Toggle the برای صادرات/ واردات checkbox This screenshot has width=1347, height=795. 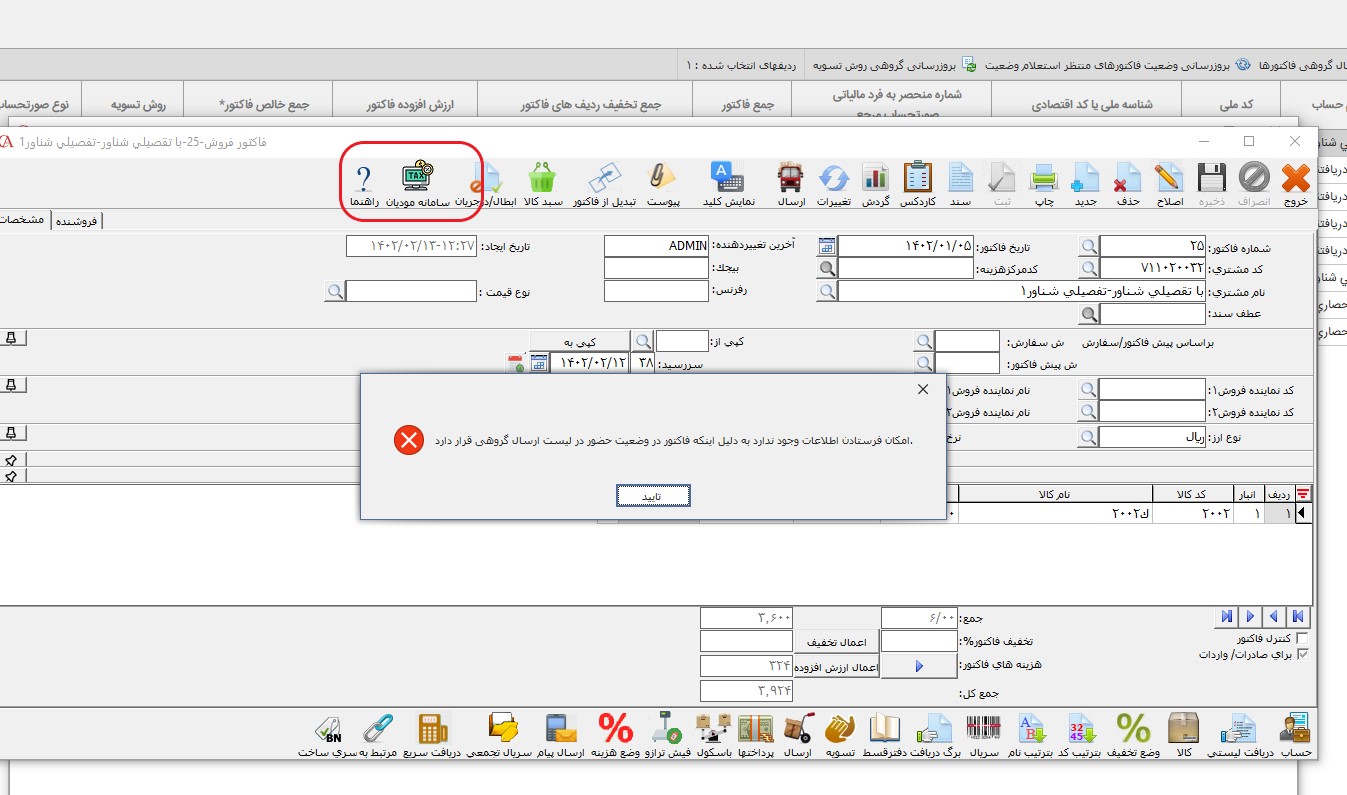[x=1301, y=654]
